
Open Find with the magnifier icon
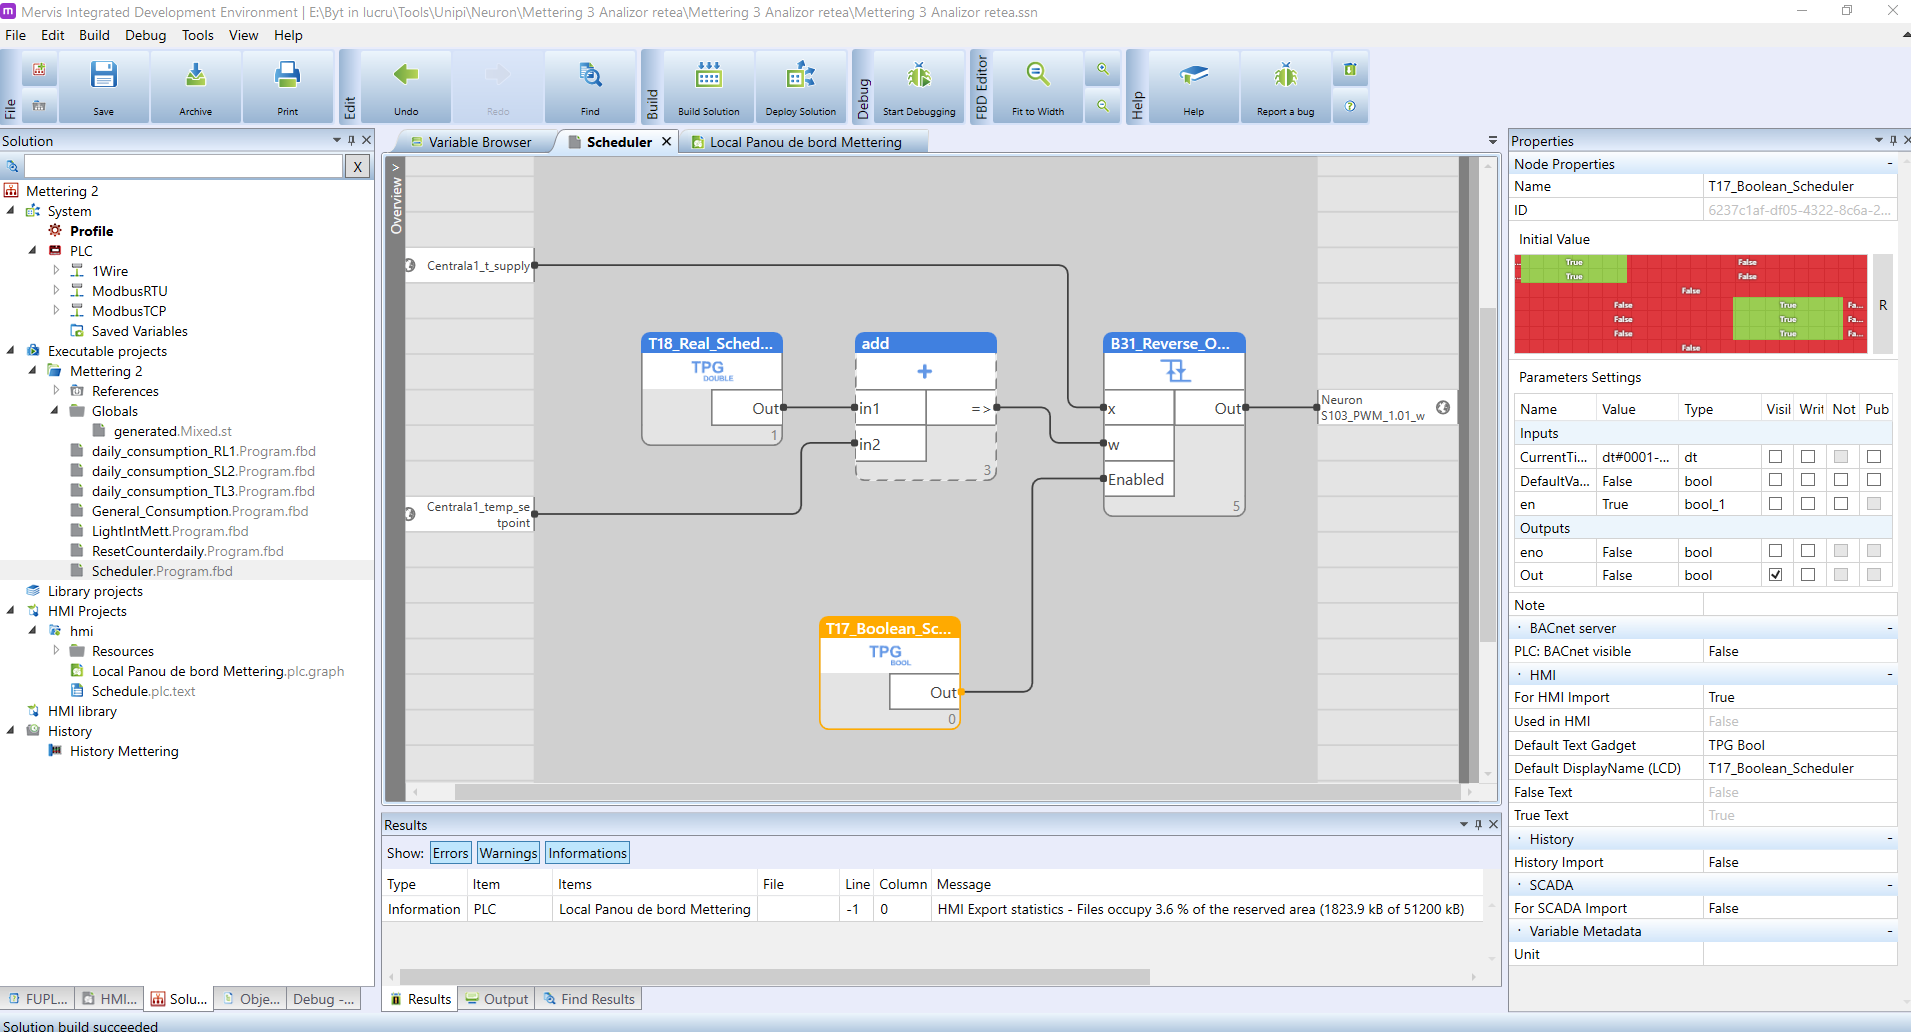pos(590,77)
